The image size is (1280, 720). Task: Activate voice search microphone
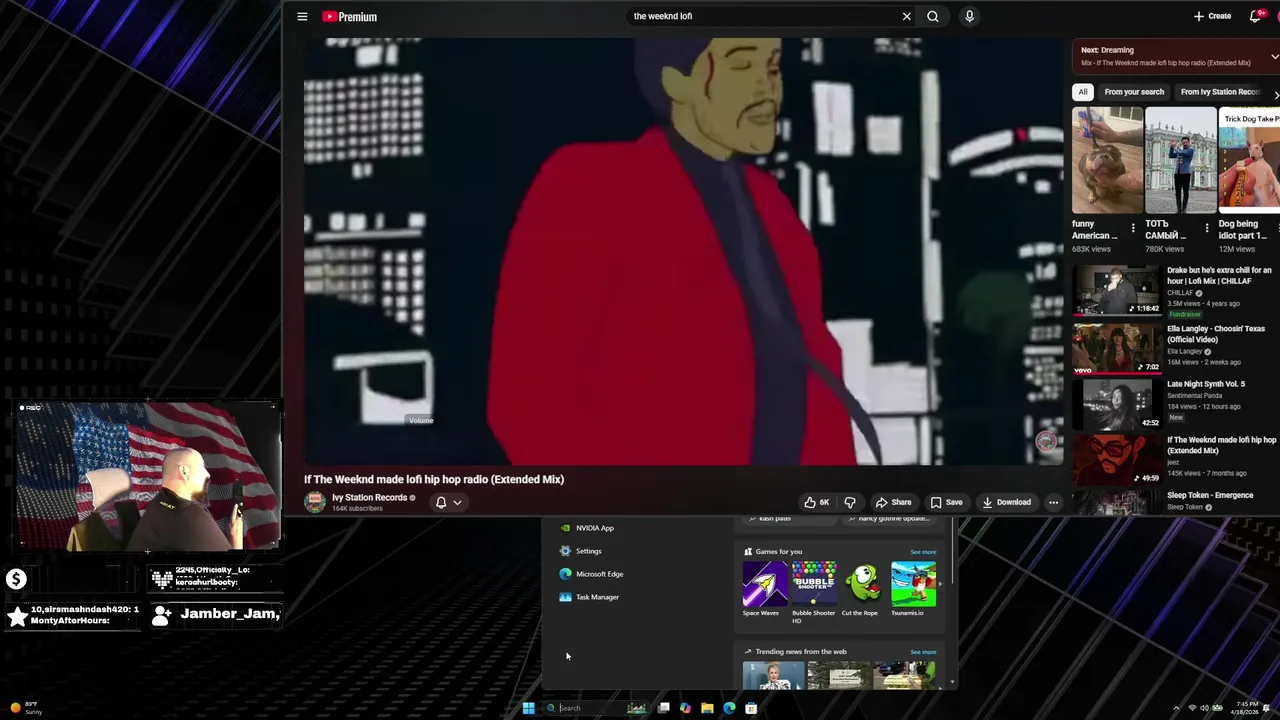pos(969,16)
